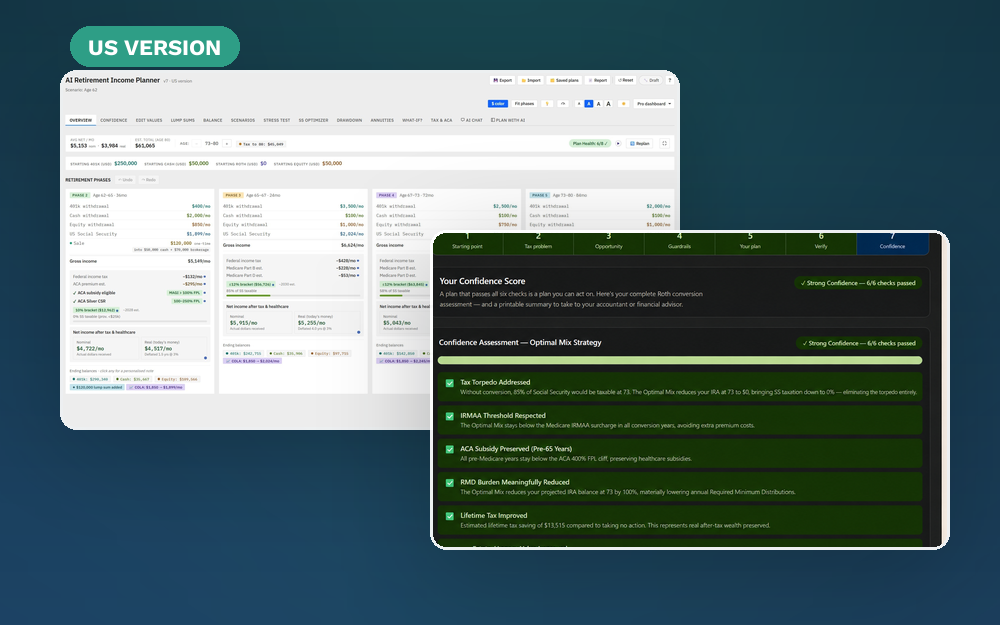
Task: Go to step 1 Starting point
Action: (x=467, y=242)
